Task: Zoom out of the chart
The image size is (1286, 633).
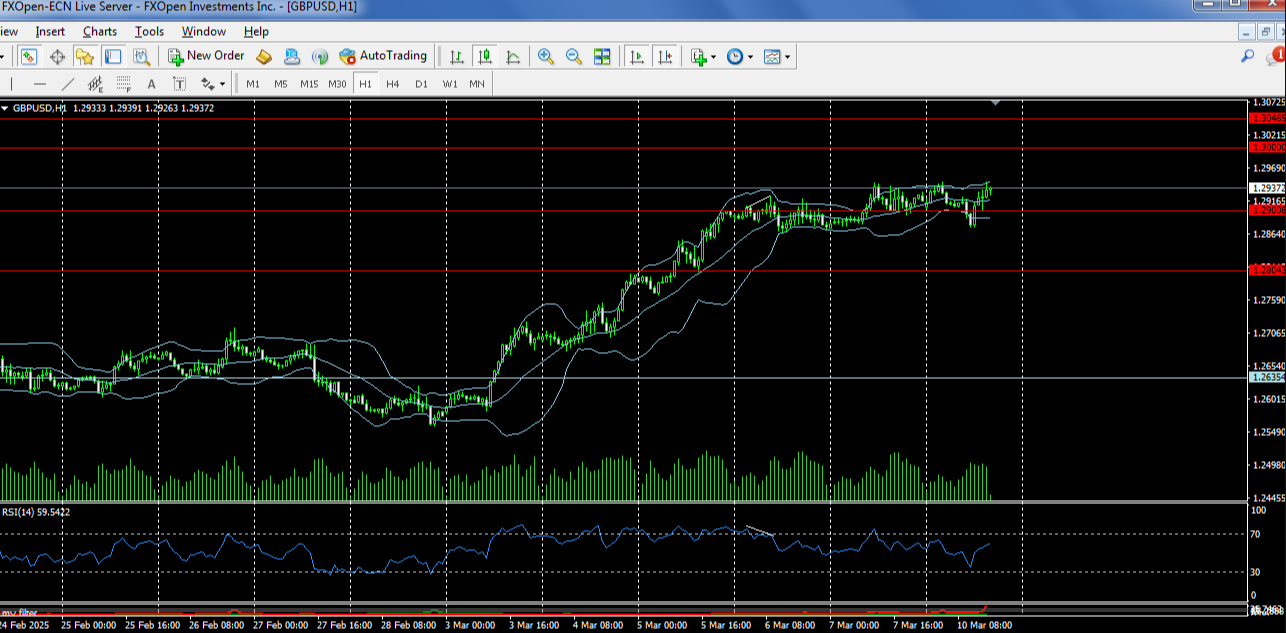Action: pos(574,57)
